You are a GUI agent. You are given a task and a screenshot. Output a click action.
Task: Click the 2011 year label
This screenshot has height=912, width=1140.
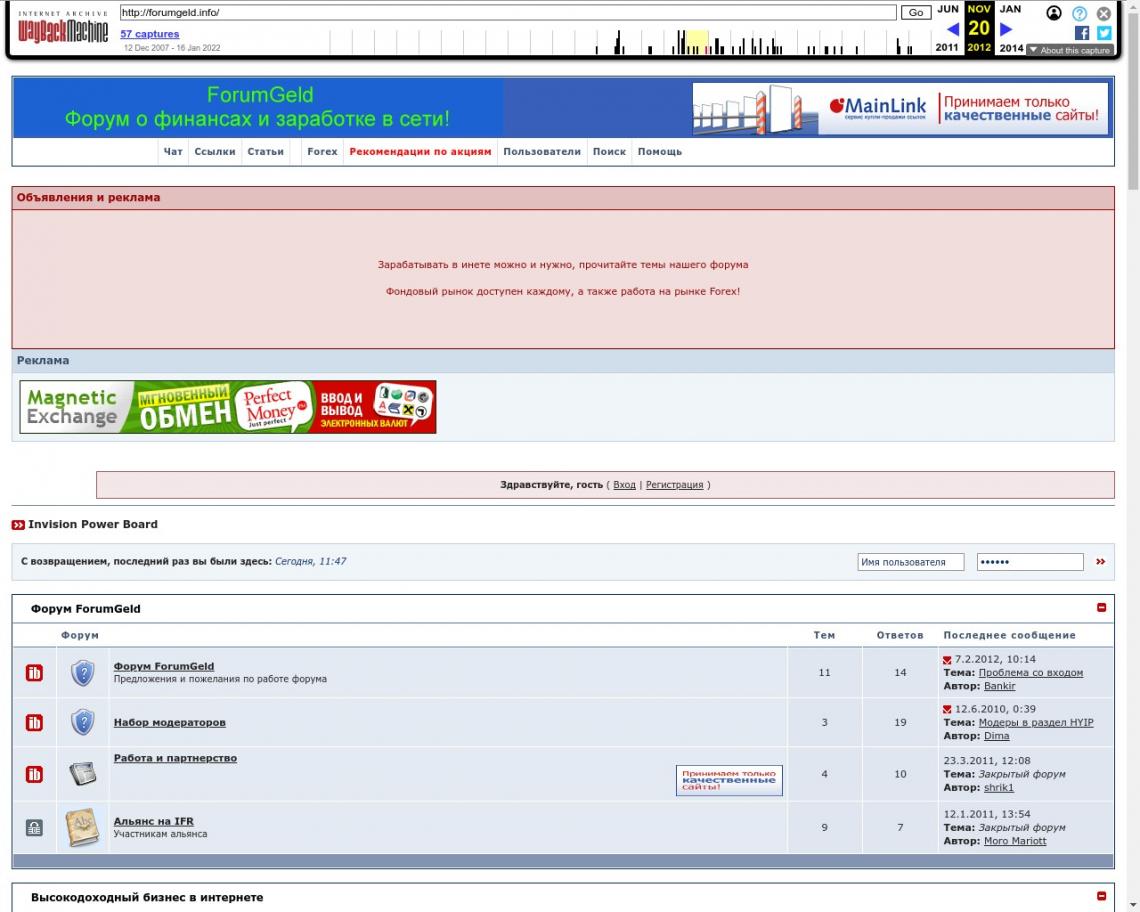pyautogui.click(x=947, y=48)
